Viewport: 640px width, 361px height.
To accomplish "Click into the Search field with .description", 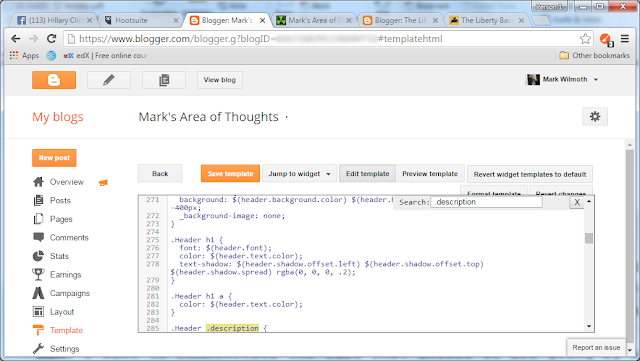I will (486, 202).
